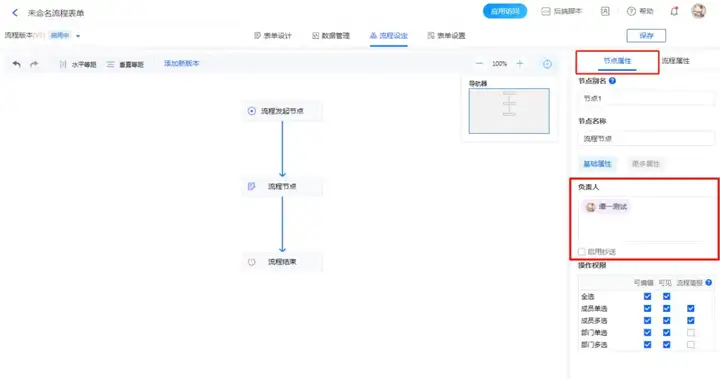This screenshot has width=720, height=379.
Task: Expand the 流程版本 version dropdown arrow
Action: coord(78,36)
